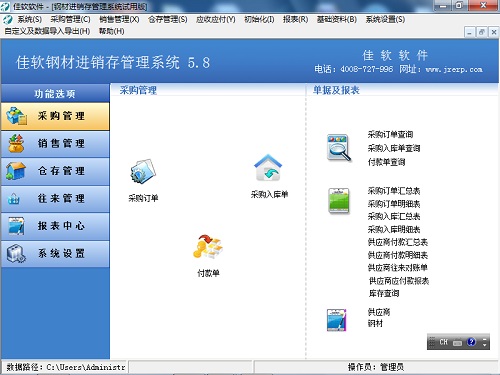This screenshot has height=375, width=500.
Task: Minimize the inner child window
Action: click(469, 32)
